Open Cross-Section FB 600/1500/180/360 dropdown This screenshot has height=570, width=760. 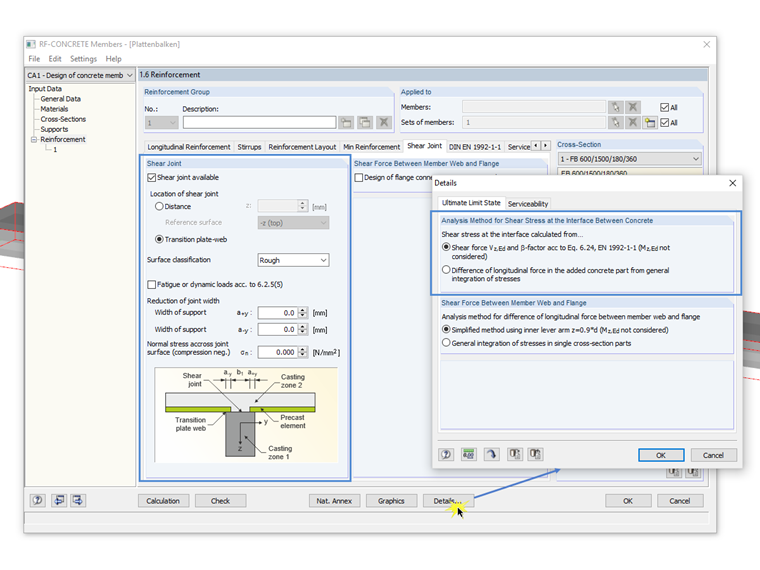[629, 159]
